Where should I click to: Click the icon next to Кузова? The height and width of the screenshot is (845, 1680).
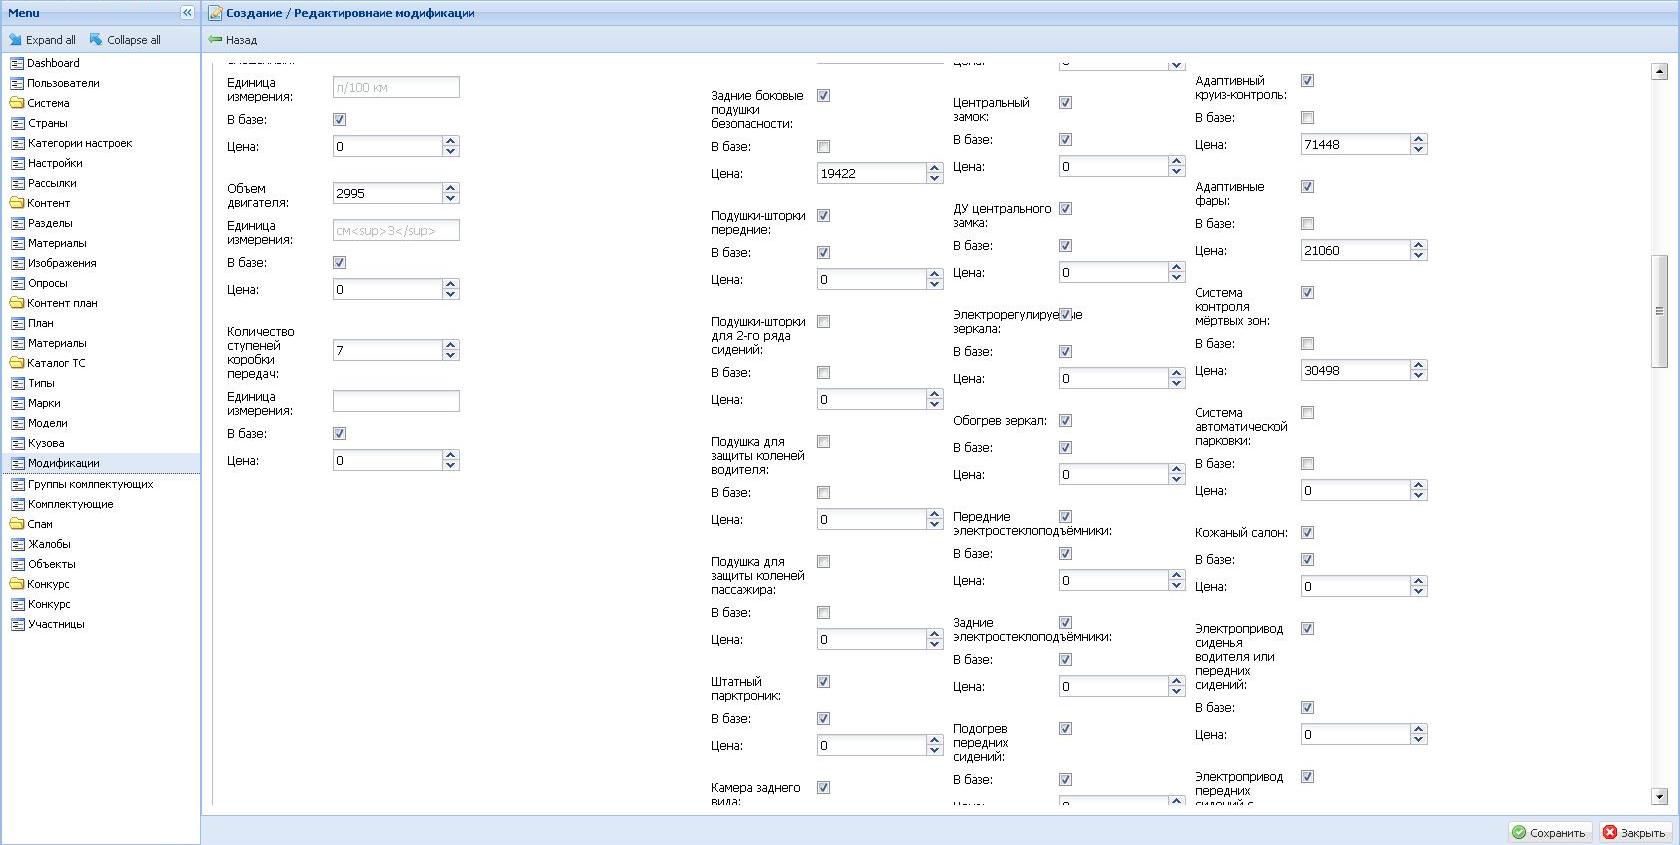pyautogui.click(x=17, y=443)
